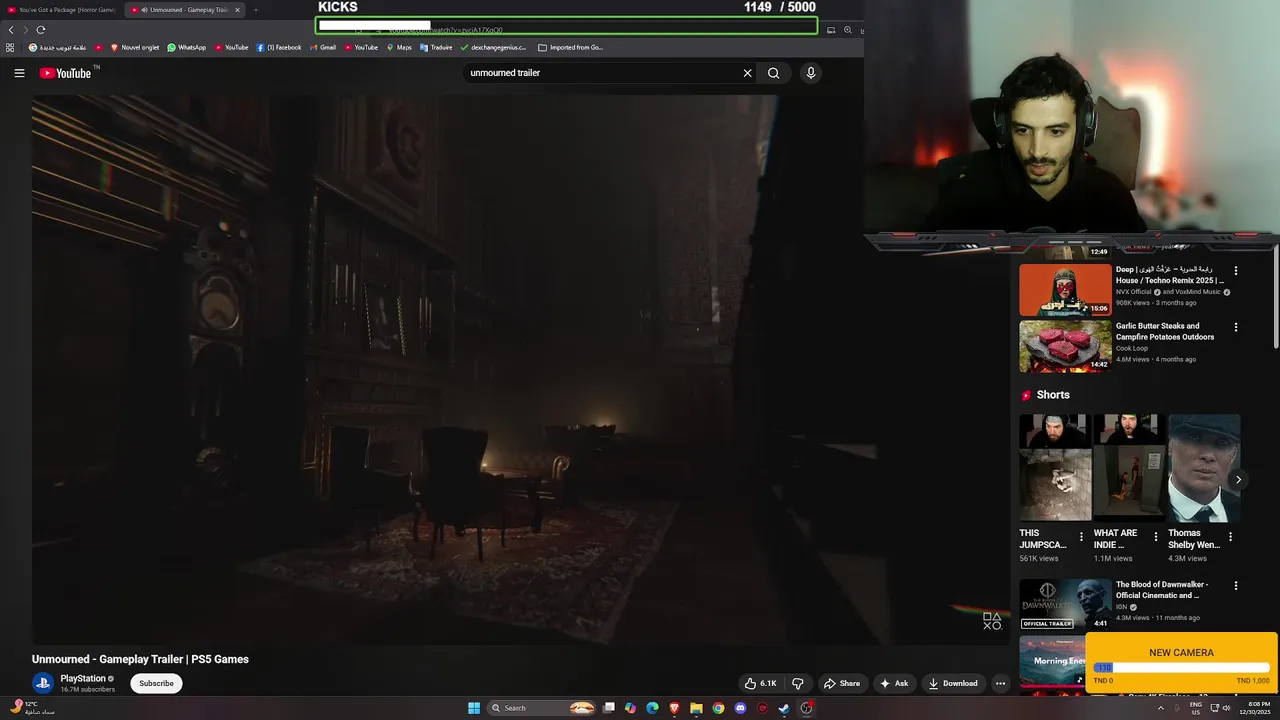Open options for Blood of Dawnwalker video
The image size is (1280, 720).
[1236, 586]
